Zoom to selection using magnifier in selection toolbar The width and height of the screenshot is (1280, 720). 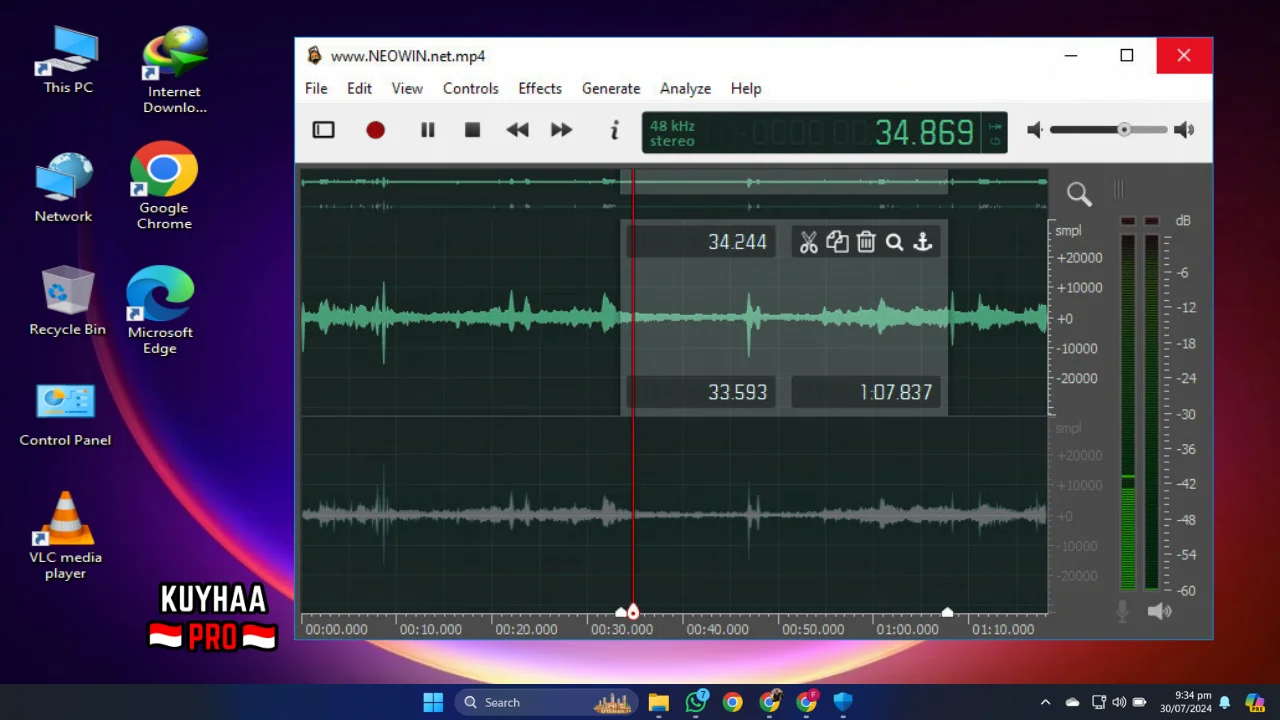[x=895, y=242]
